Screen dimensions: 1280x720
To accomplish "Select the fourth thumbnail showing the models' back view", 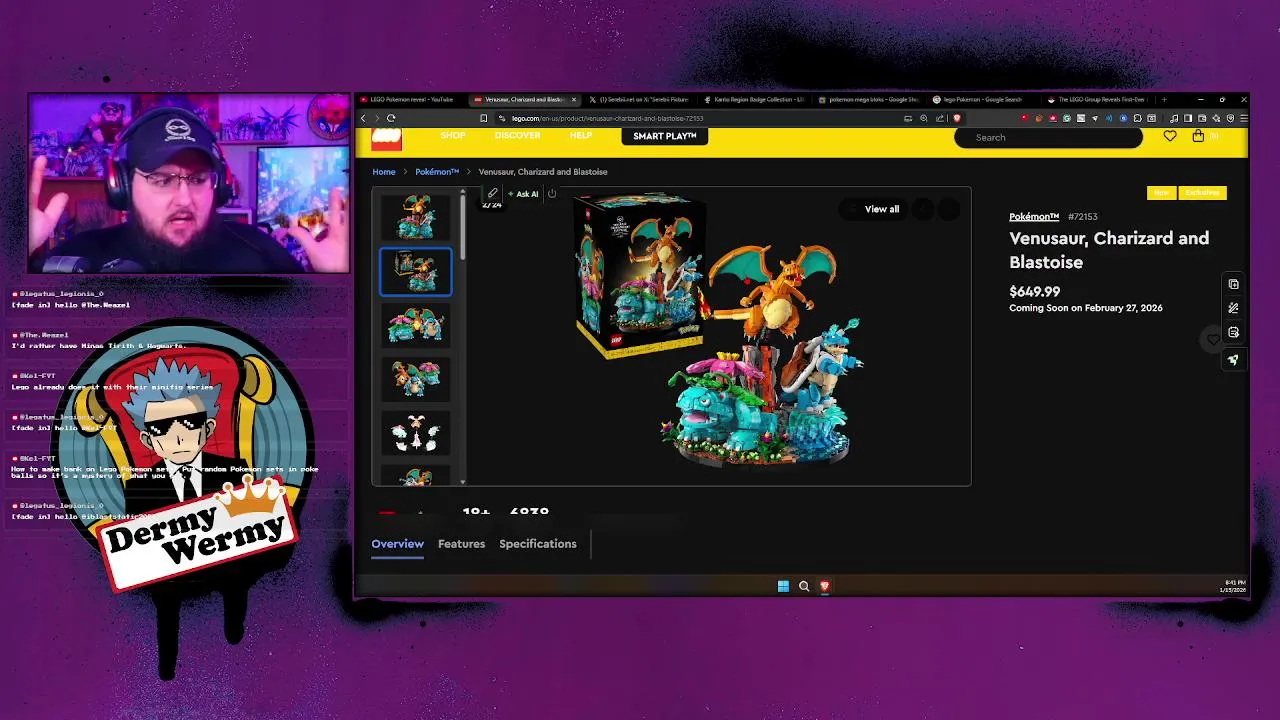I will click(416, 380).
